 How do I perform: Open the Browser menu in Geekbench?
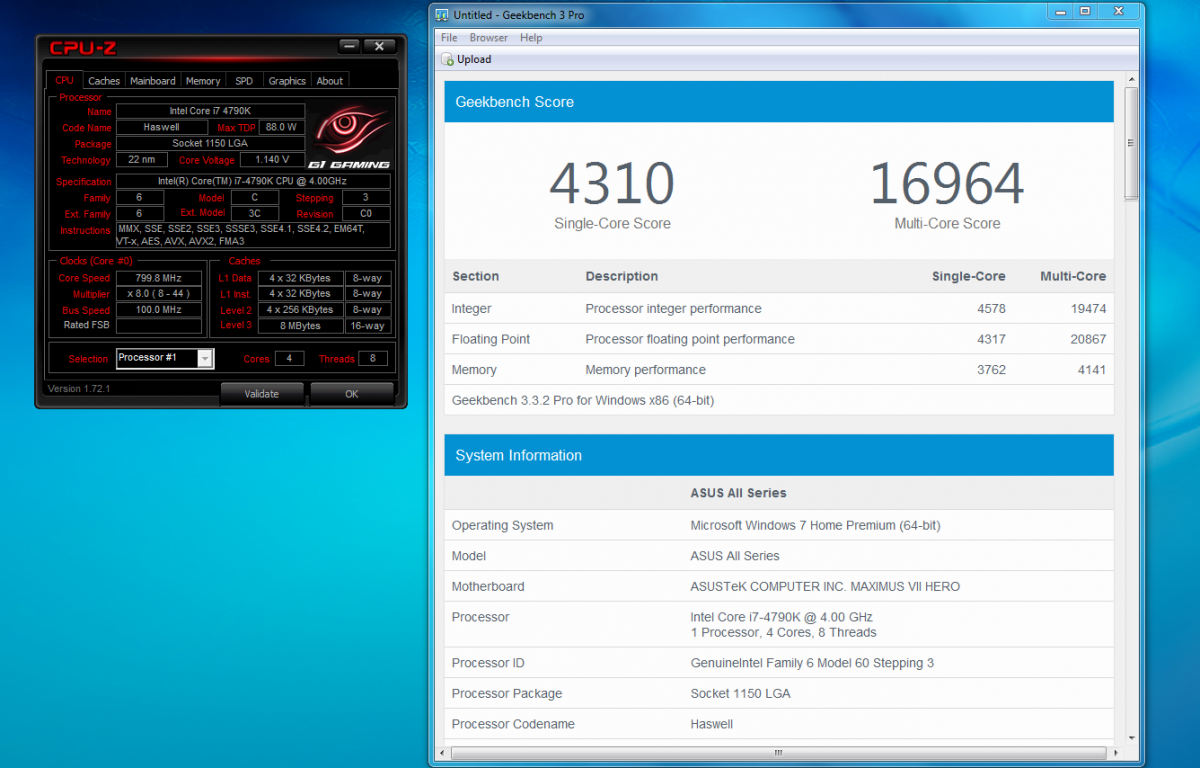click(489, 38)
